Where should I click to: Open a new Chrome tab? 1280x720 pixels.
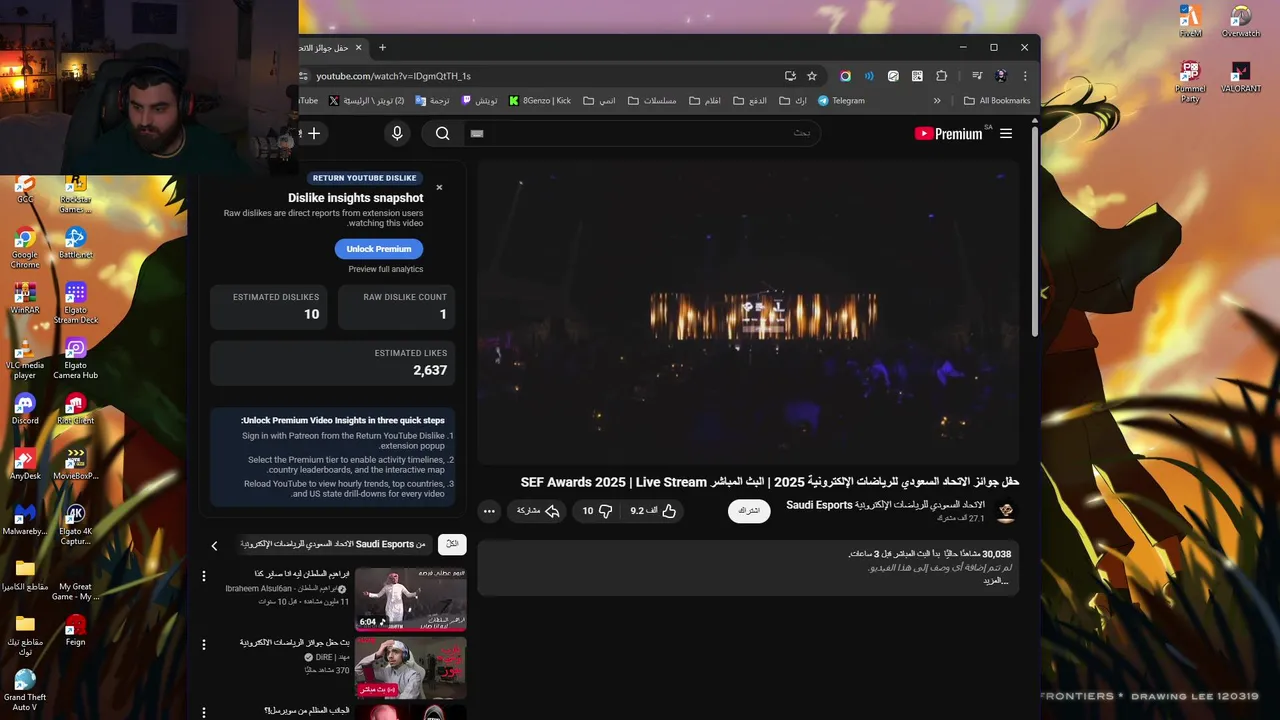[382, 47]
